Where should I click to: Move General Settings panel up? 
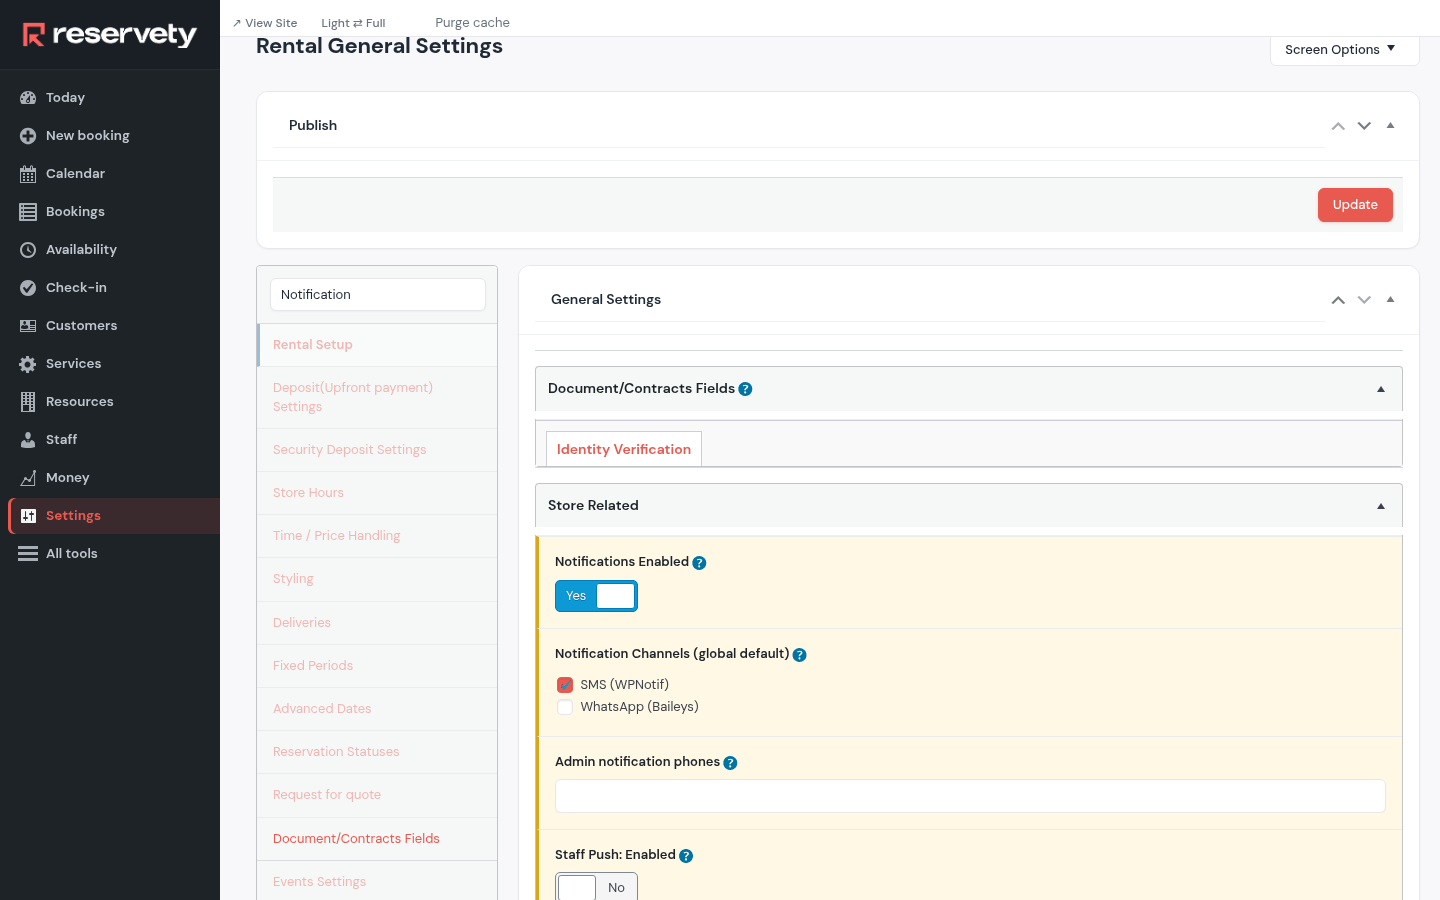1338,300
